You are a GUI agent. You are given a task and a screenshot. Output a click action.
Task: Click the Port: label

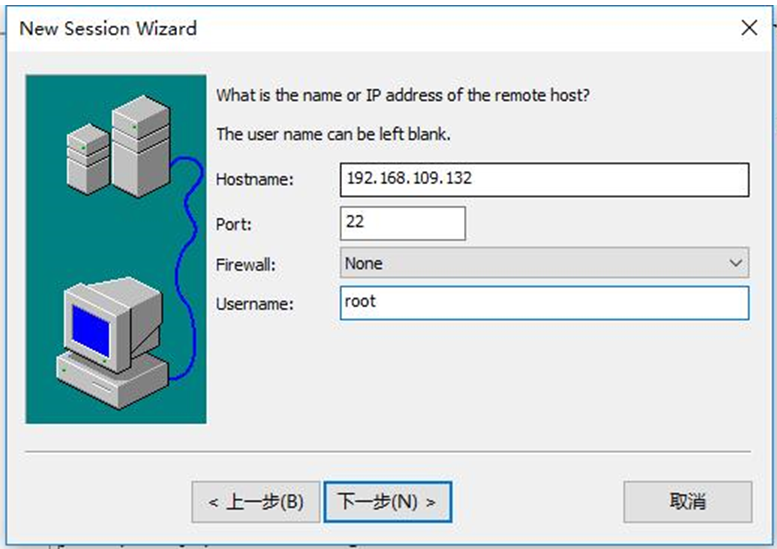(x=234, y=224)
